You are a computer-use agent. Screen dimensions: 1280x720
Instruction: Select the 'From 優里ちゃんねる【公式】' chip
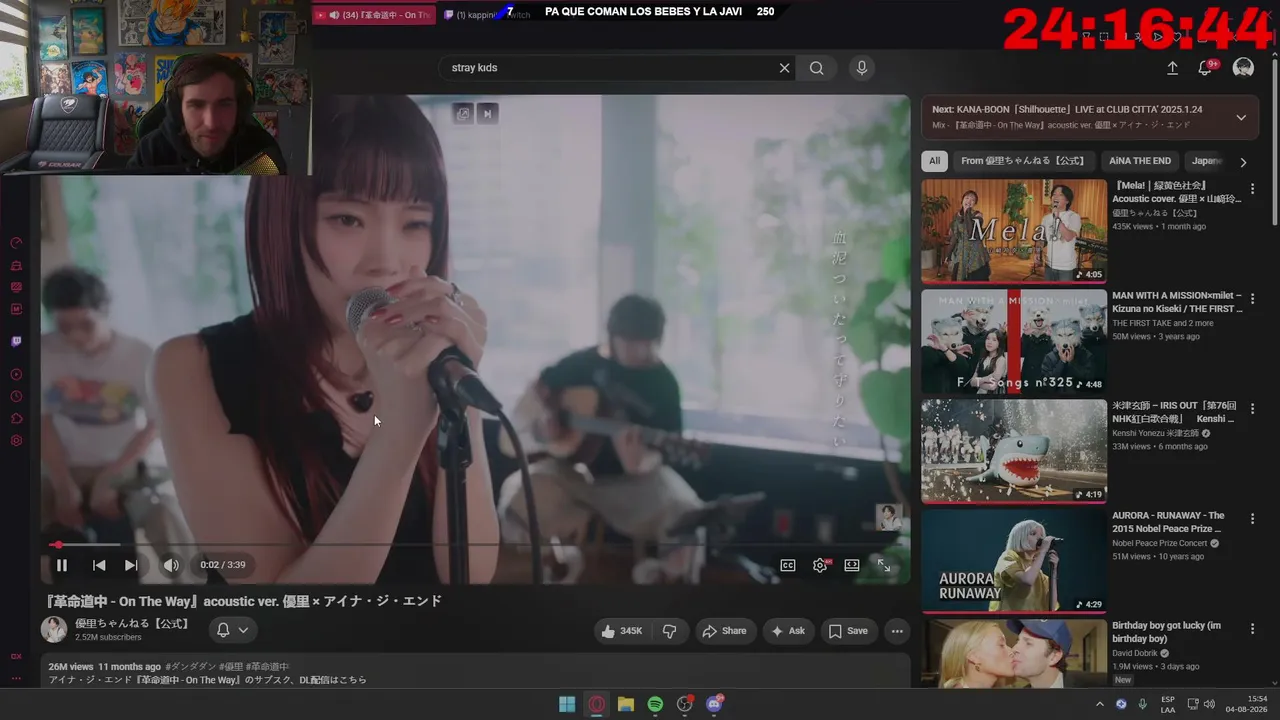tap(1023, 161)
